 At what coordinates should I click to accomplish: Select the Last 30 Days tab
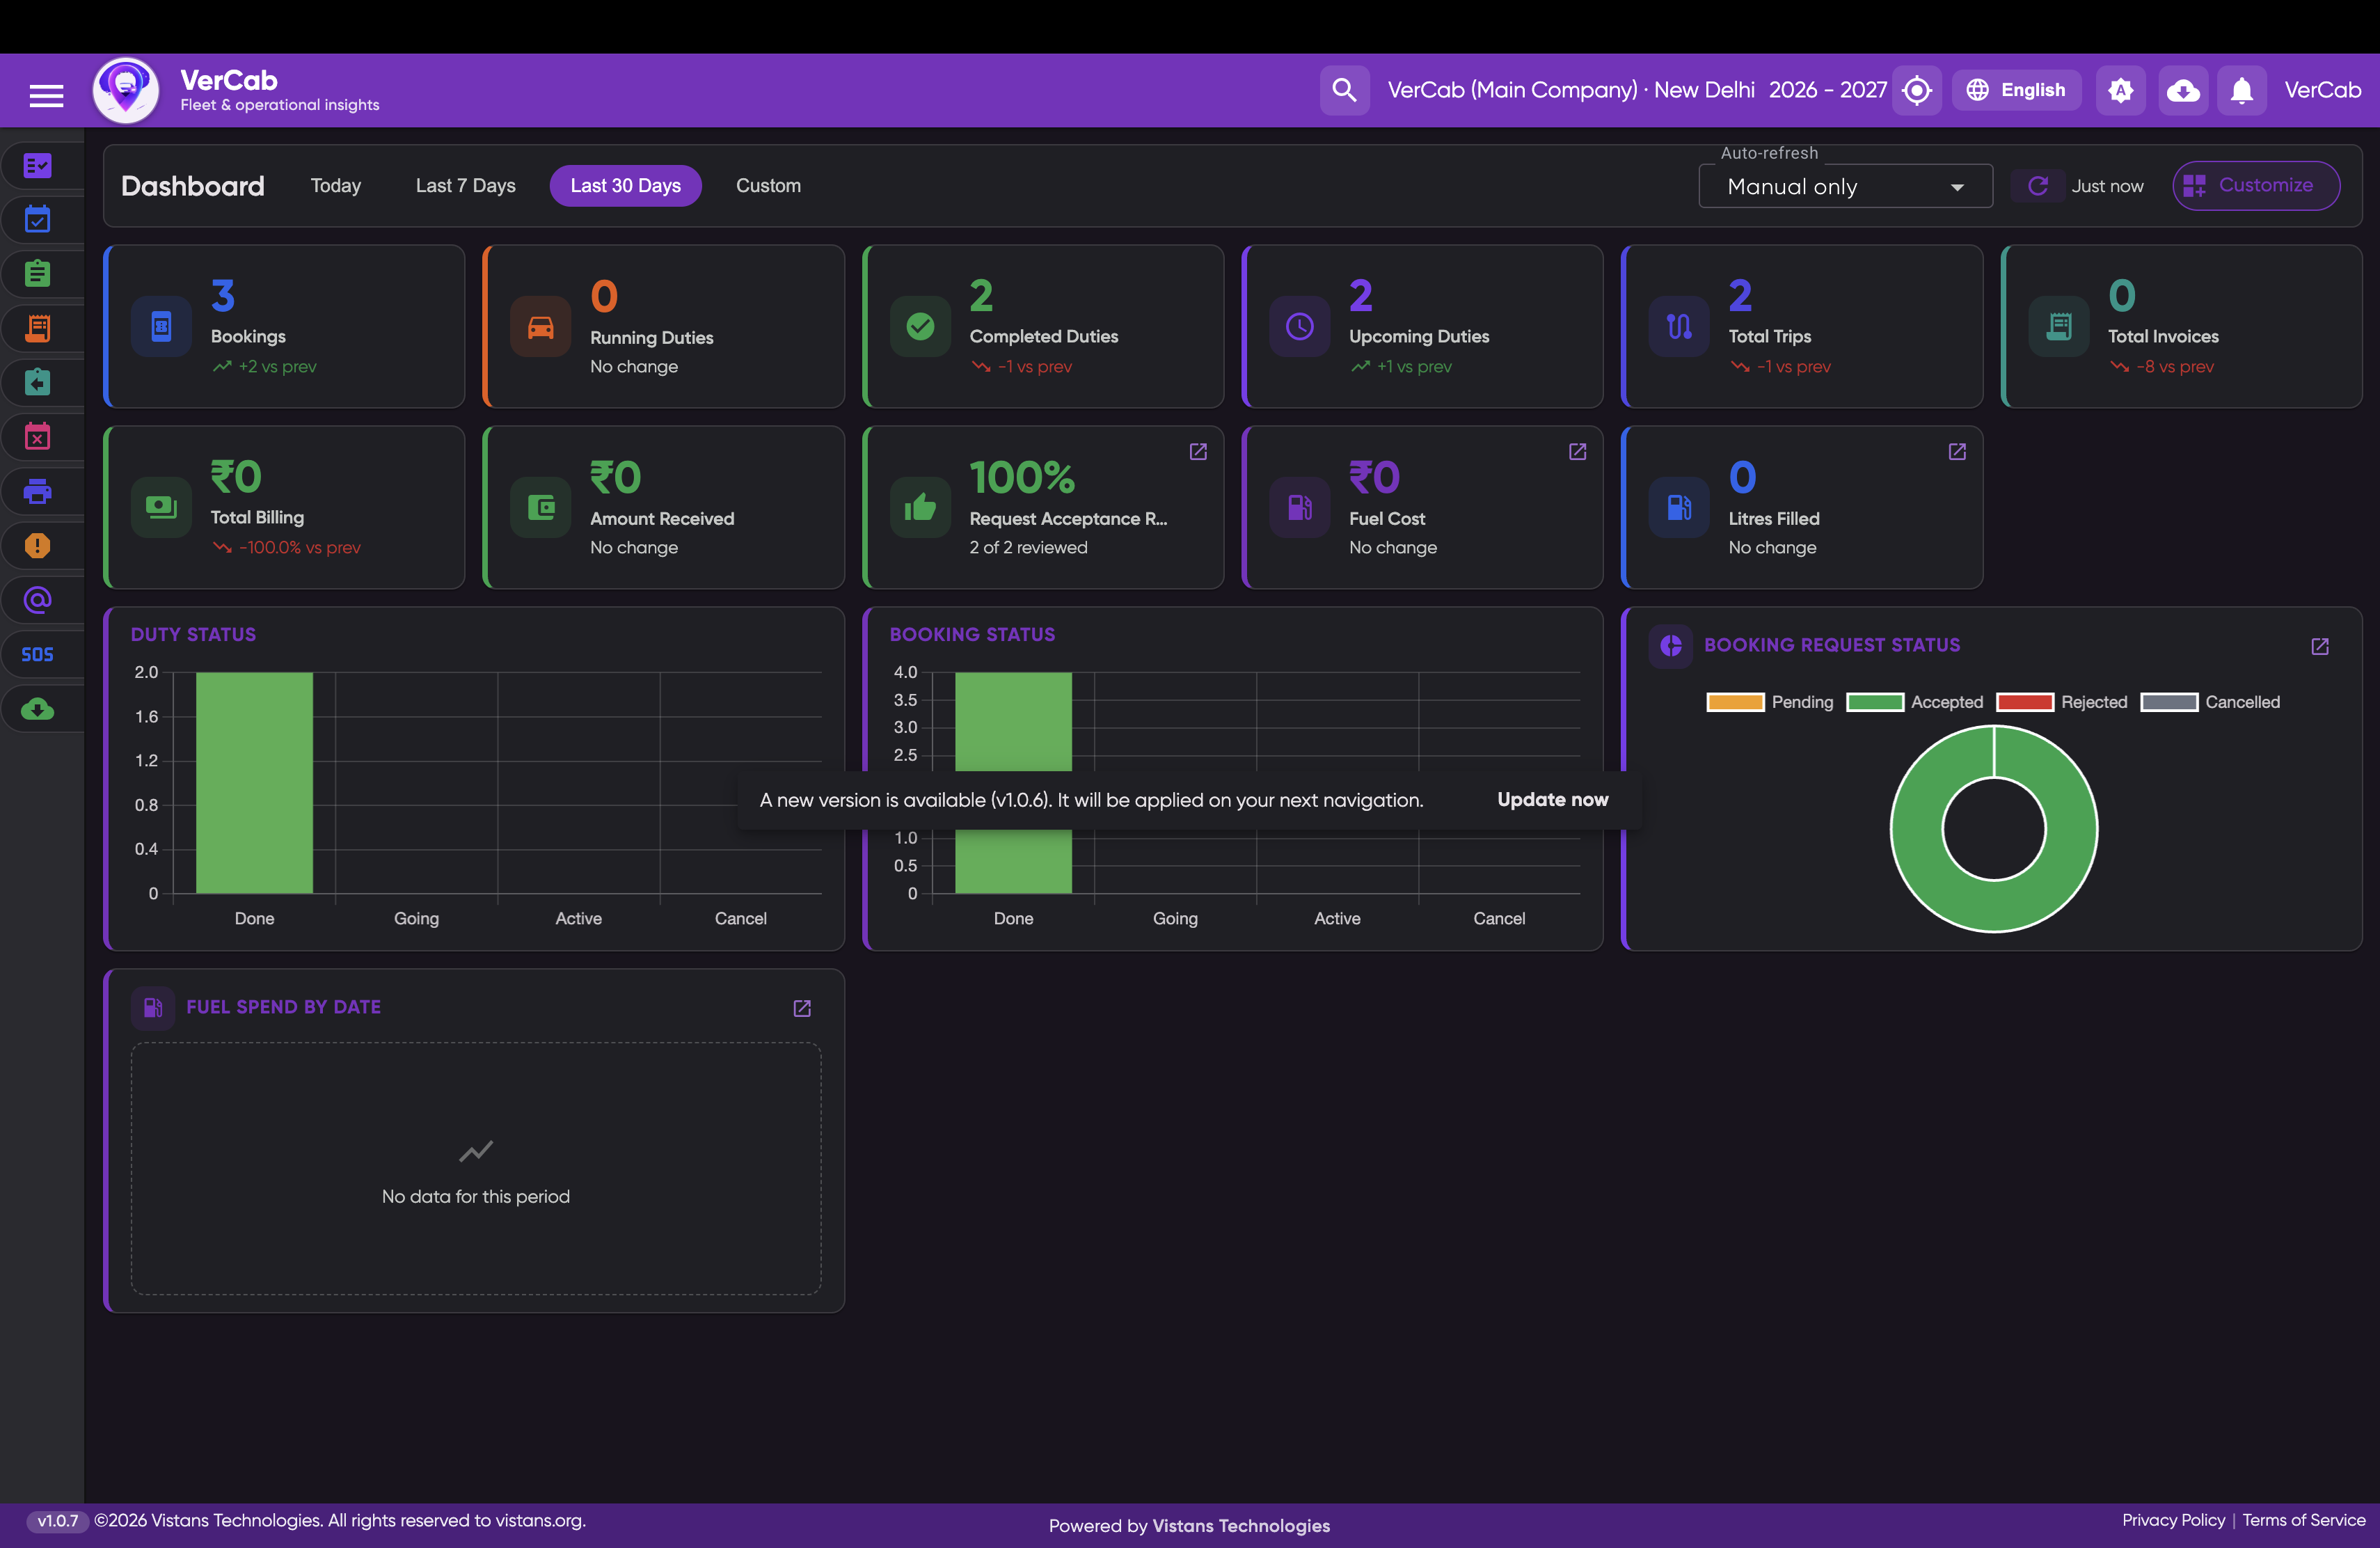(x=625, y=186)
